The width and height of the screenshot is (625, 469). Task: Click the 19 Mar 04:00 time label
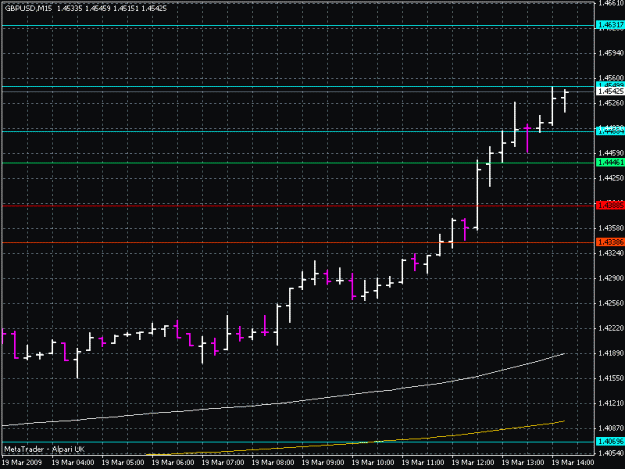click(x=73, y=463)
